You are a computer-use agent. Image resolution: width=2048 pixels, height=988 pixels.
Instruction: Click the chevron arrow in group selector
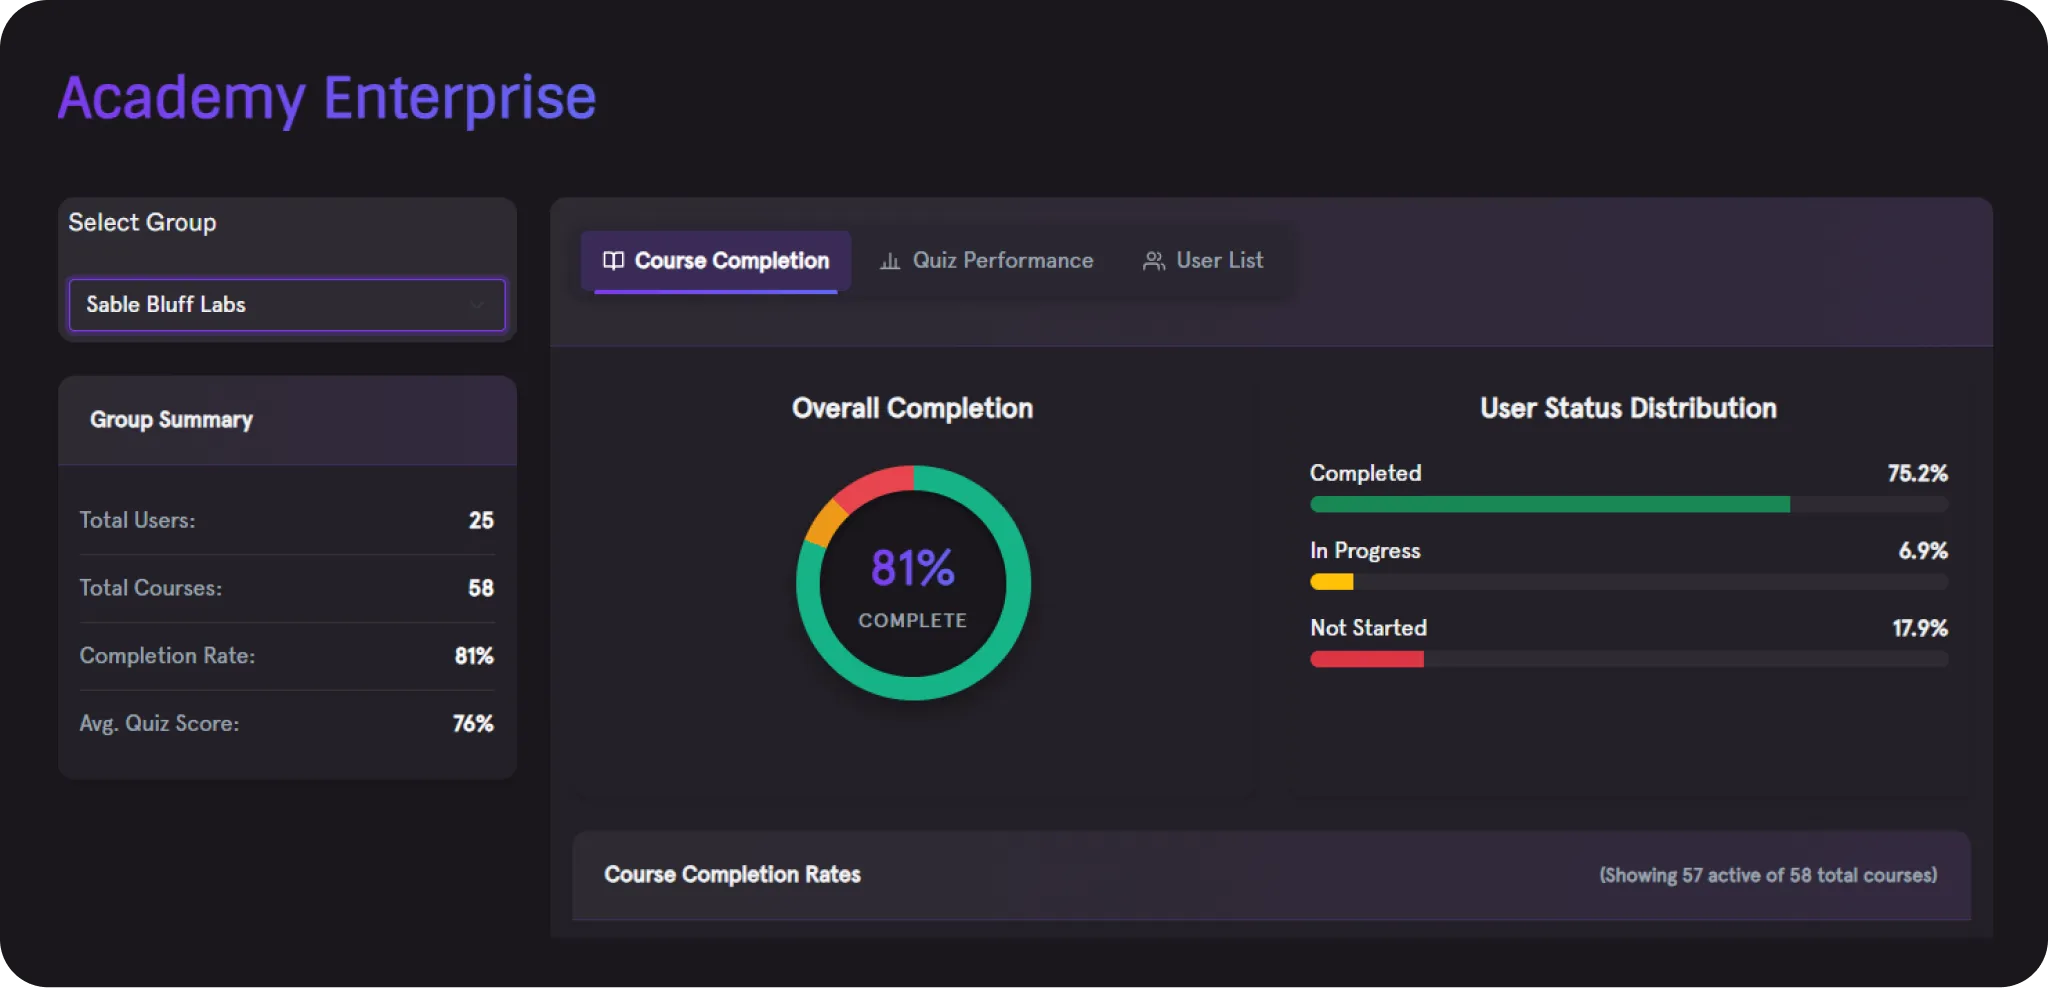(478, 305)
